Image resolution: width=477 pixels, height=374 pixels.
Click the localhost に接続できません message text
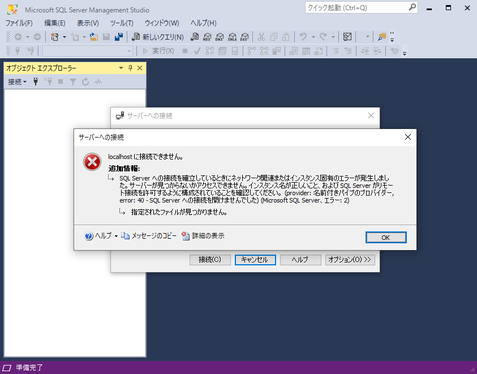click(x=145, y=157)
